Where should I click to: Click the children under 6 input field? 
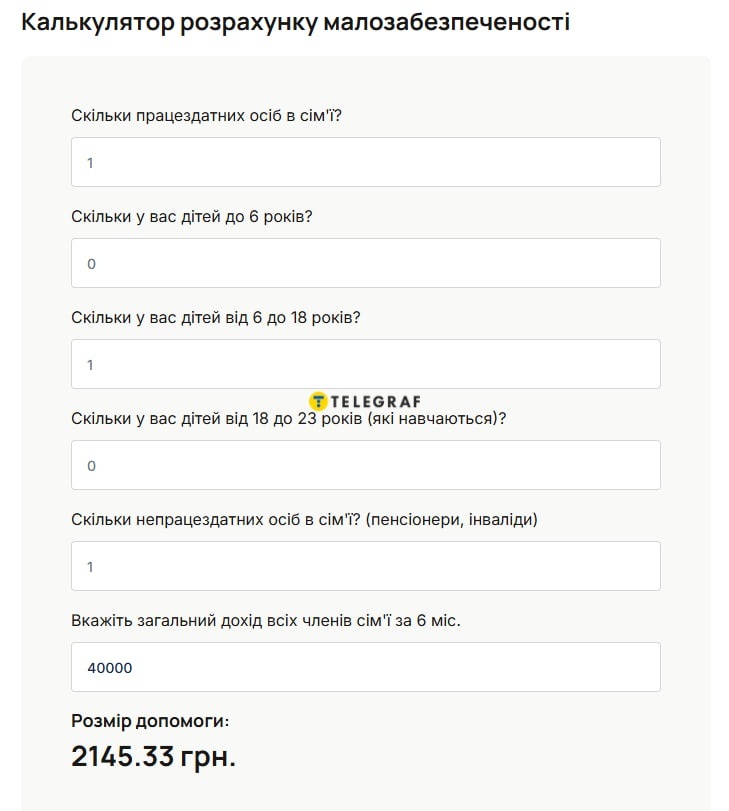pos(365,263)
